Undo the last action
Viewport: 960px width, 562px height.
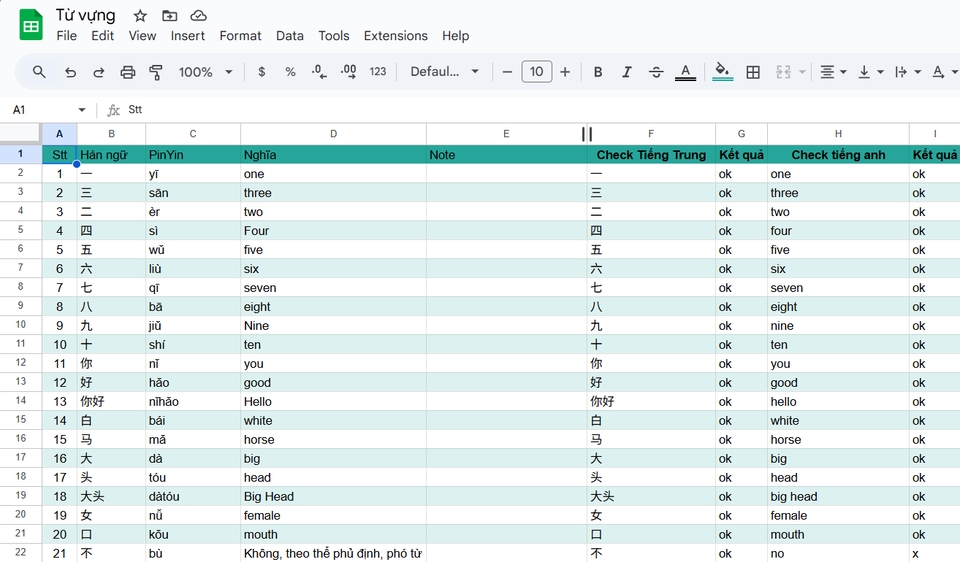click(70, 72)
